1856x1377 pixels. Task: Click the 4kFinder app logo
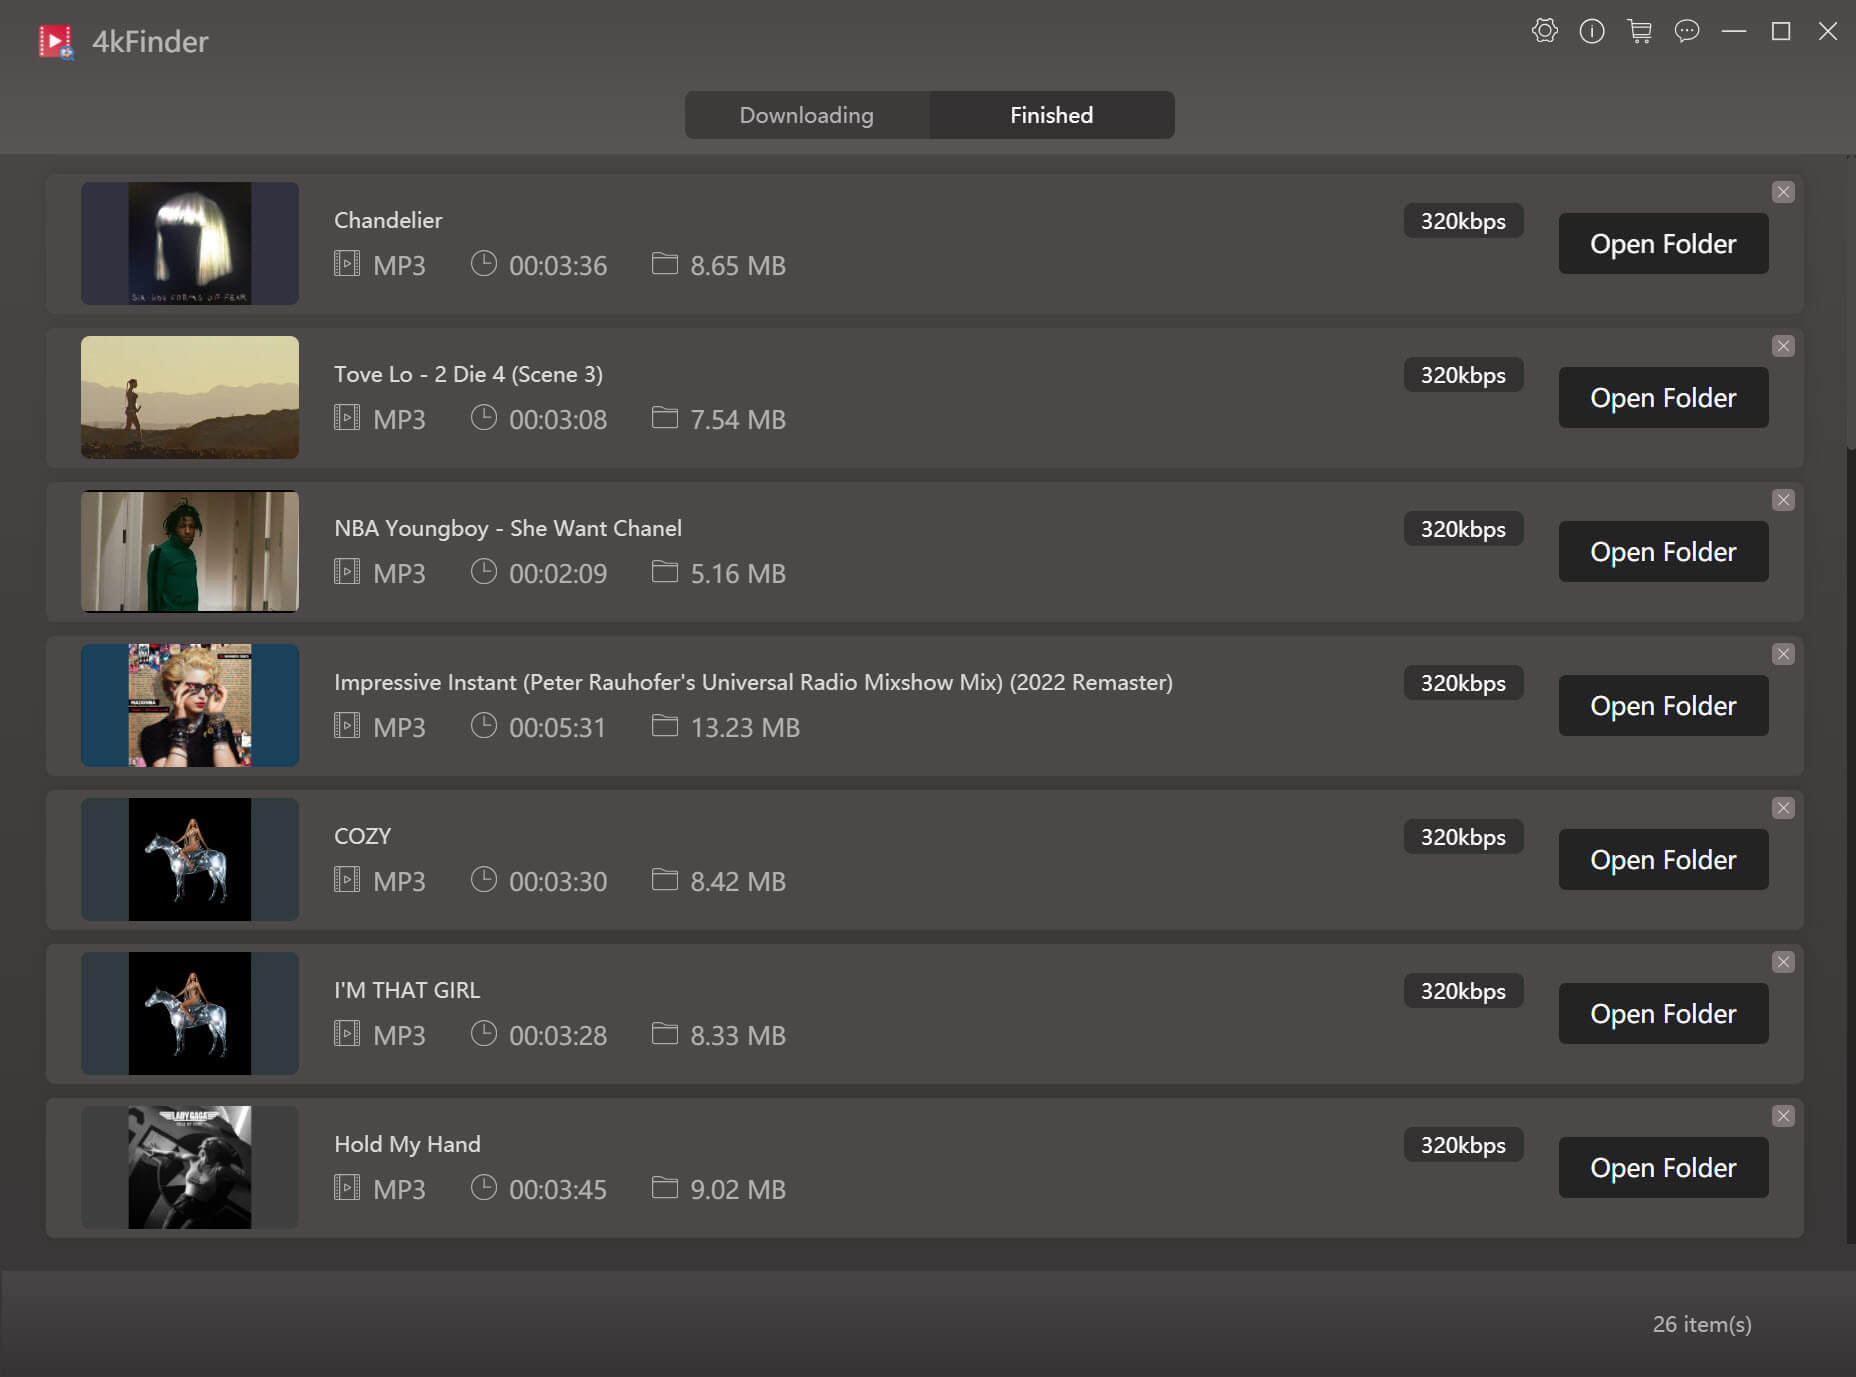[55, 41]
